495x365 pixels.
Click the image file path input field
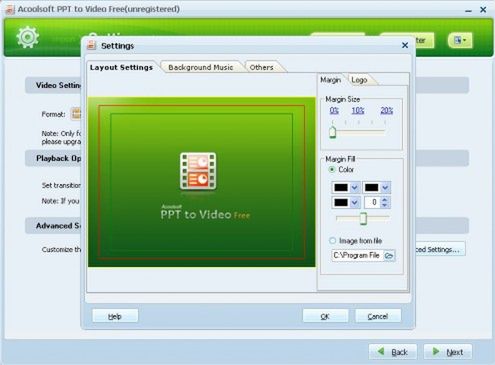click(358, 256)
